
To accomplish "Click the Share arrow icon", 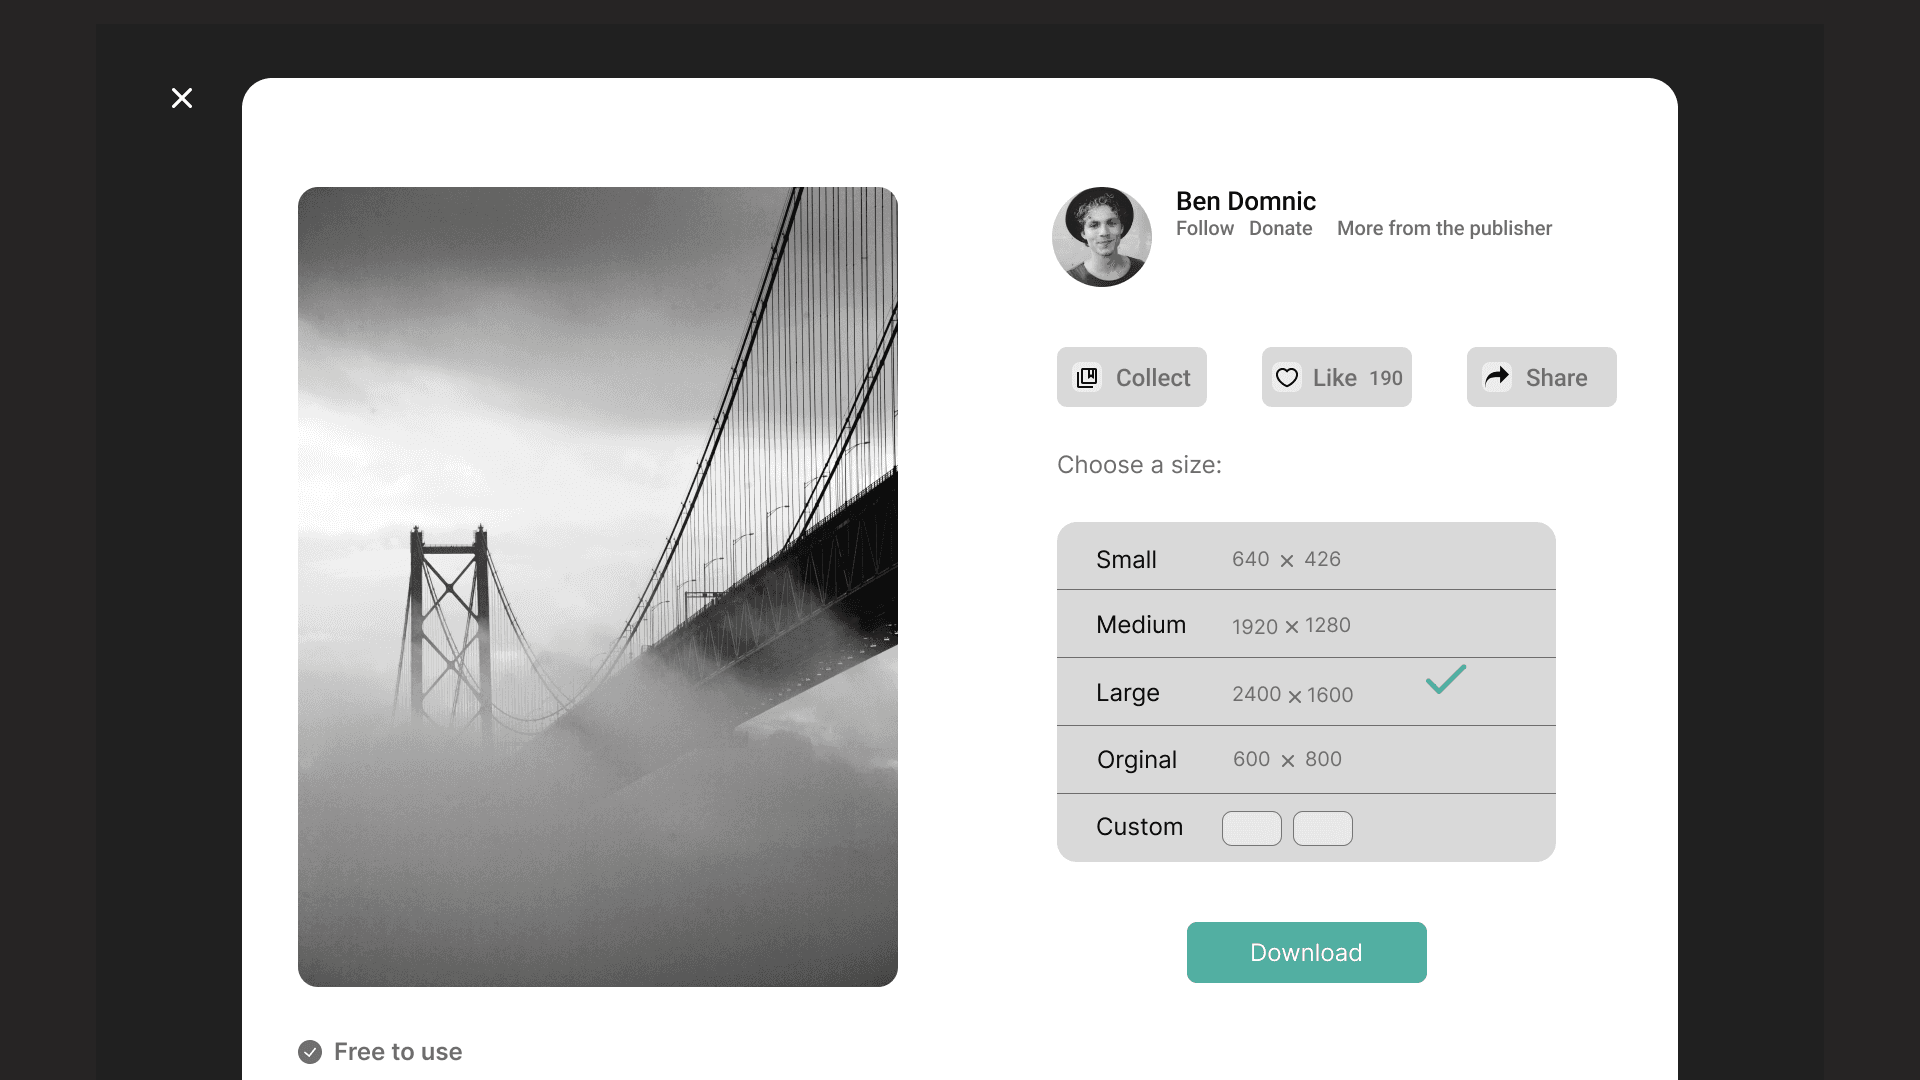I will coord(1497,377).
